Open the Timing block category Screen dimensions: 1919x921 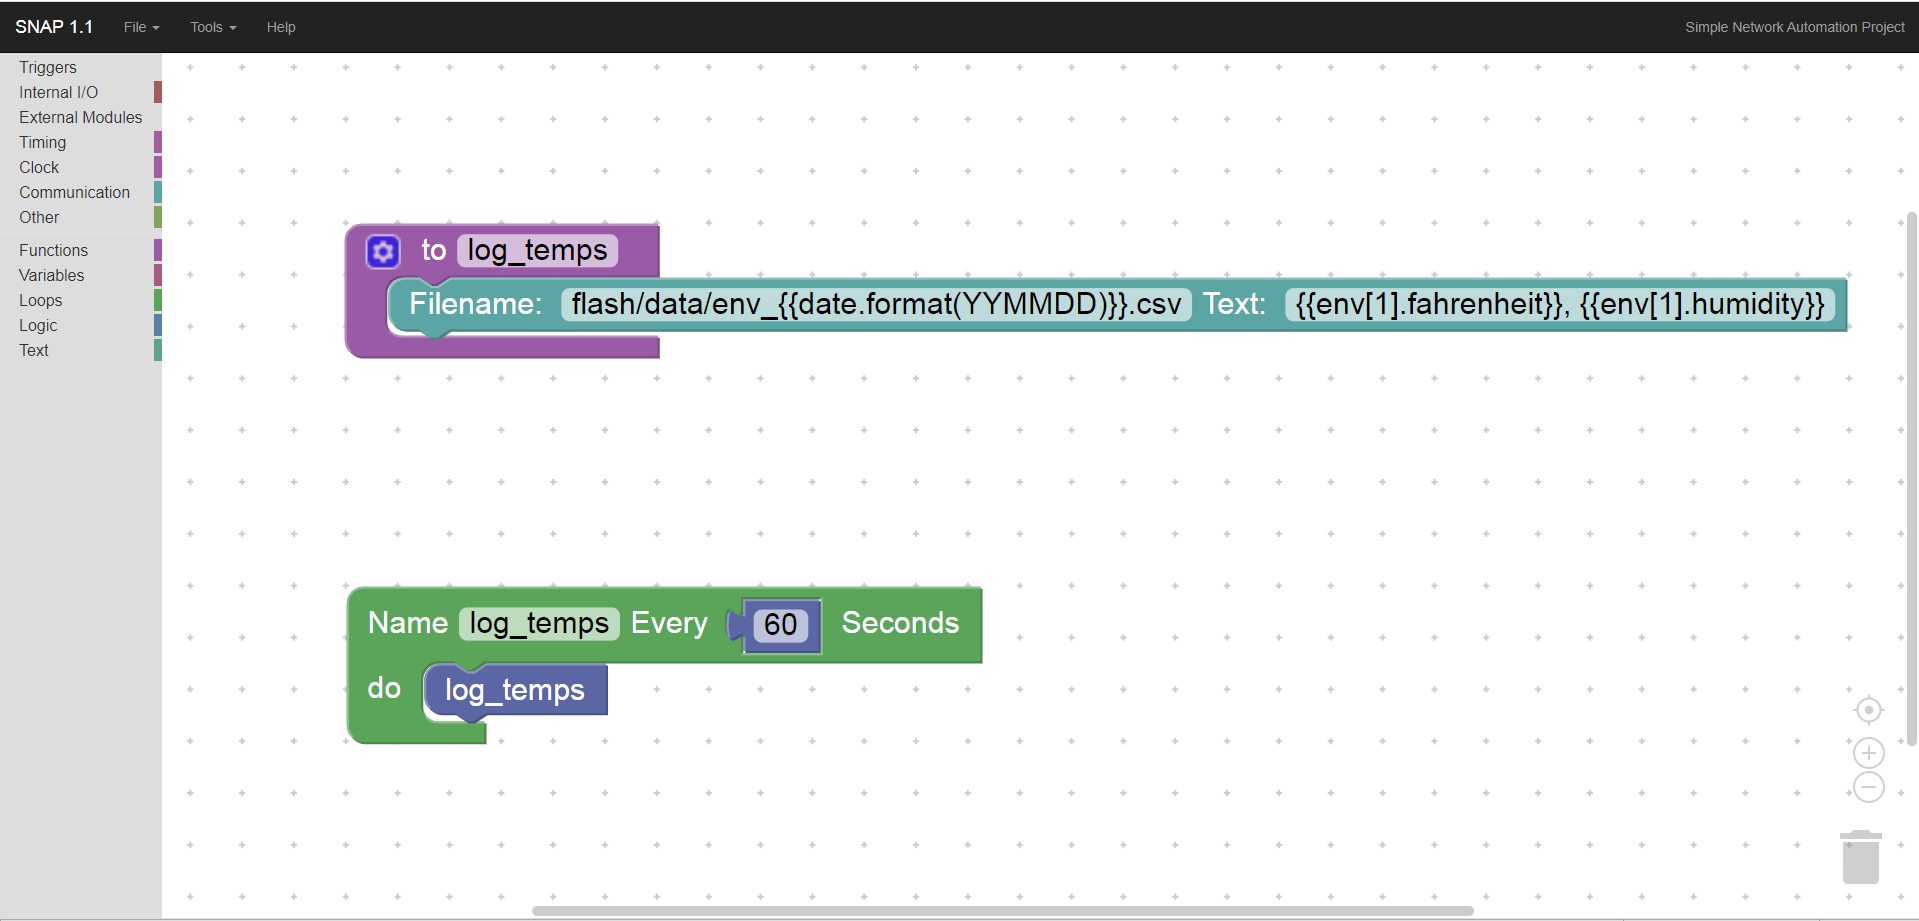(x=81, y=142)
